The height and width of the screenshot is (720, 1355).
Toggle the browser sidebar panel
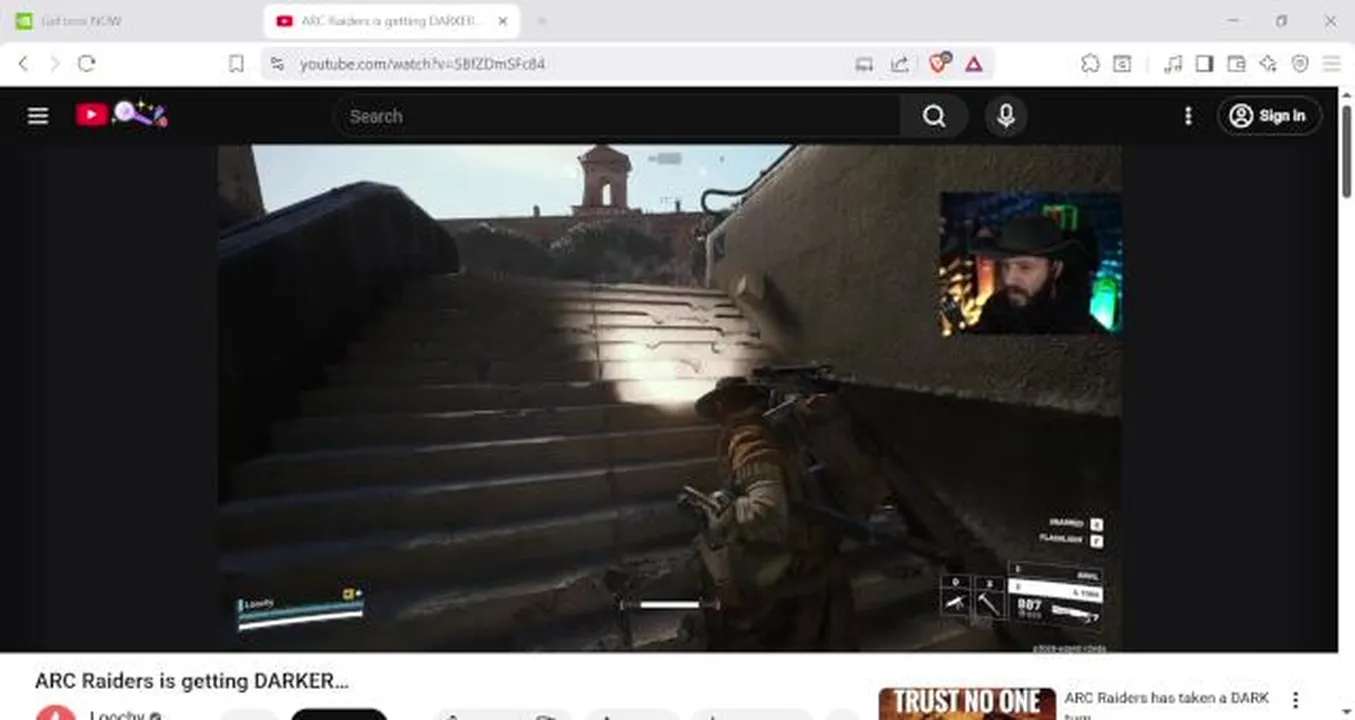point(1204,64)
